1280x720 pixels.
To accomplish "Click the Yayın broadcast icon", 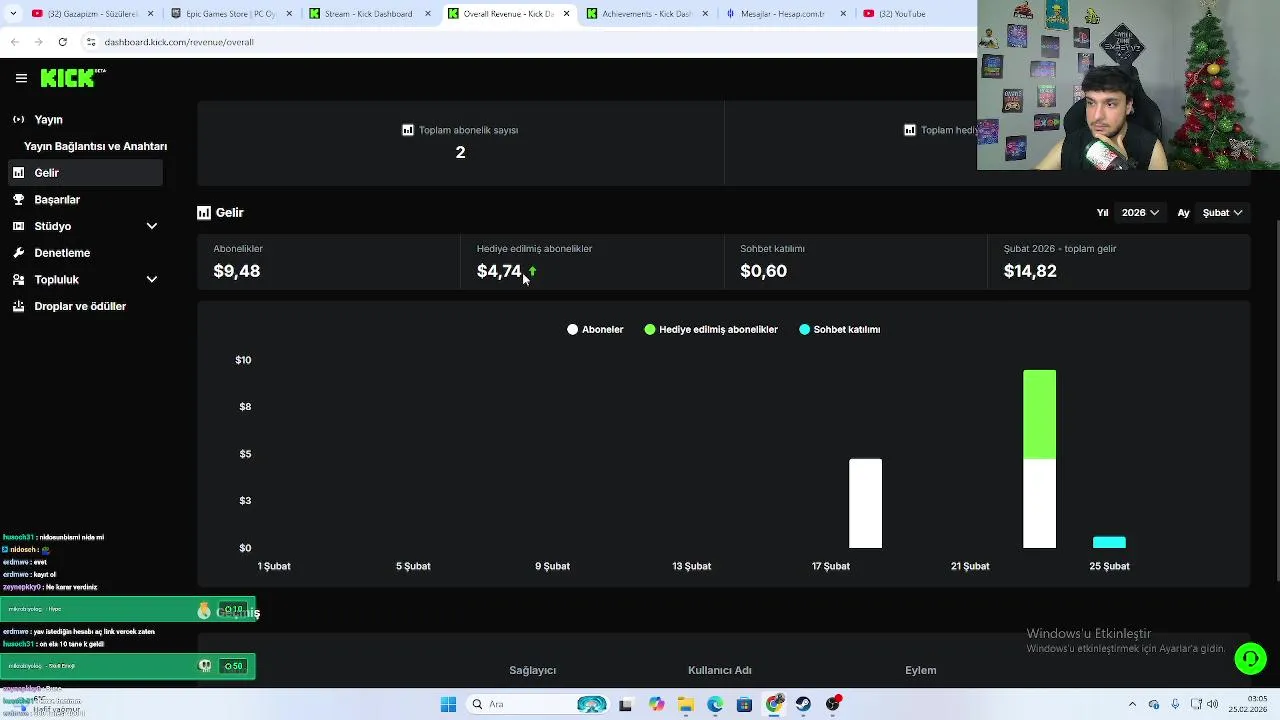I will [x=18, y=119].
